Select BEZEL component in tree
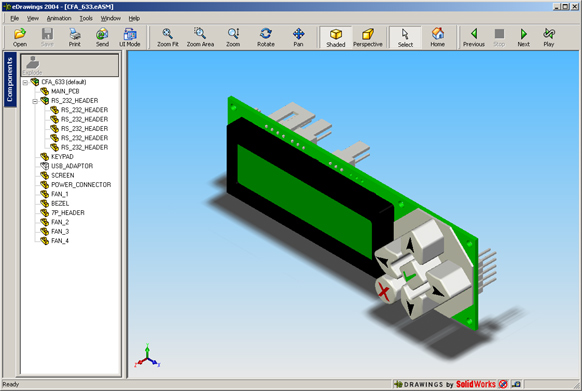The width and height of the screenshot is (582, 391). coord(60,203)
